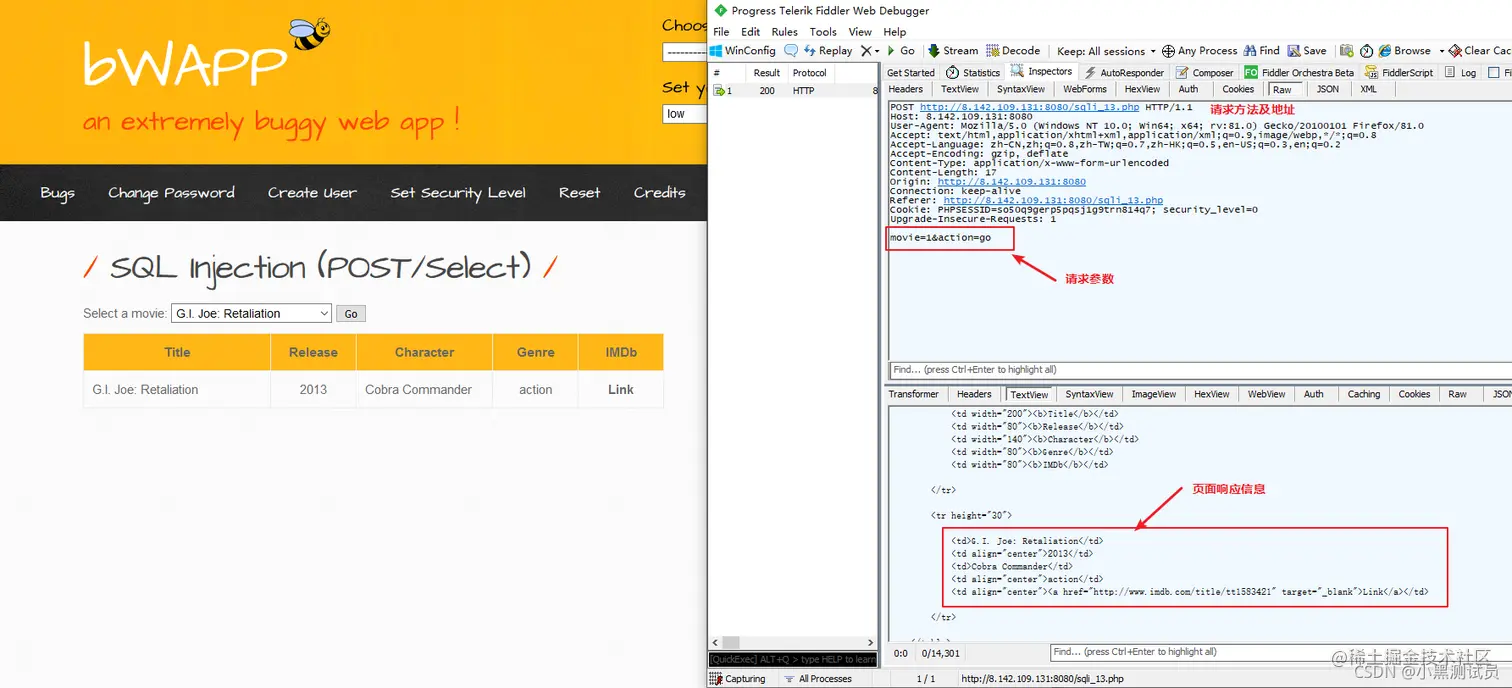
Task: Click the sessions list horizontal scrollbar
Action: [794, 642]
